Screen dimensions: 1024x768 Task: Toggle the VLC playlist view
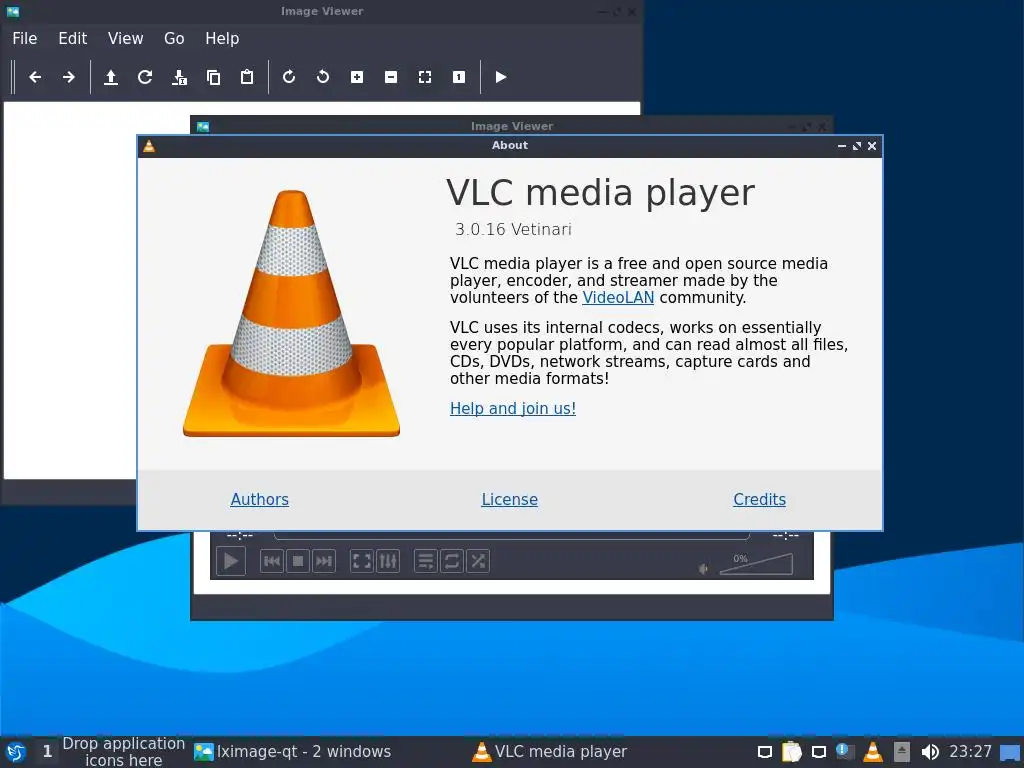(x=426, y=561)
